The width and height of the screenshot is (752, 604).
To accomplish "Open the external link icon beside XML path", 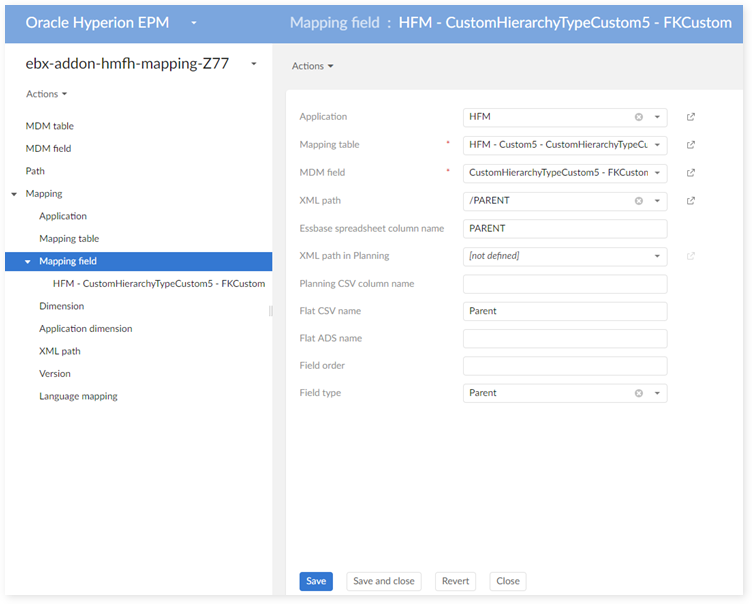I will tap(691, 201).
